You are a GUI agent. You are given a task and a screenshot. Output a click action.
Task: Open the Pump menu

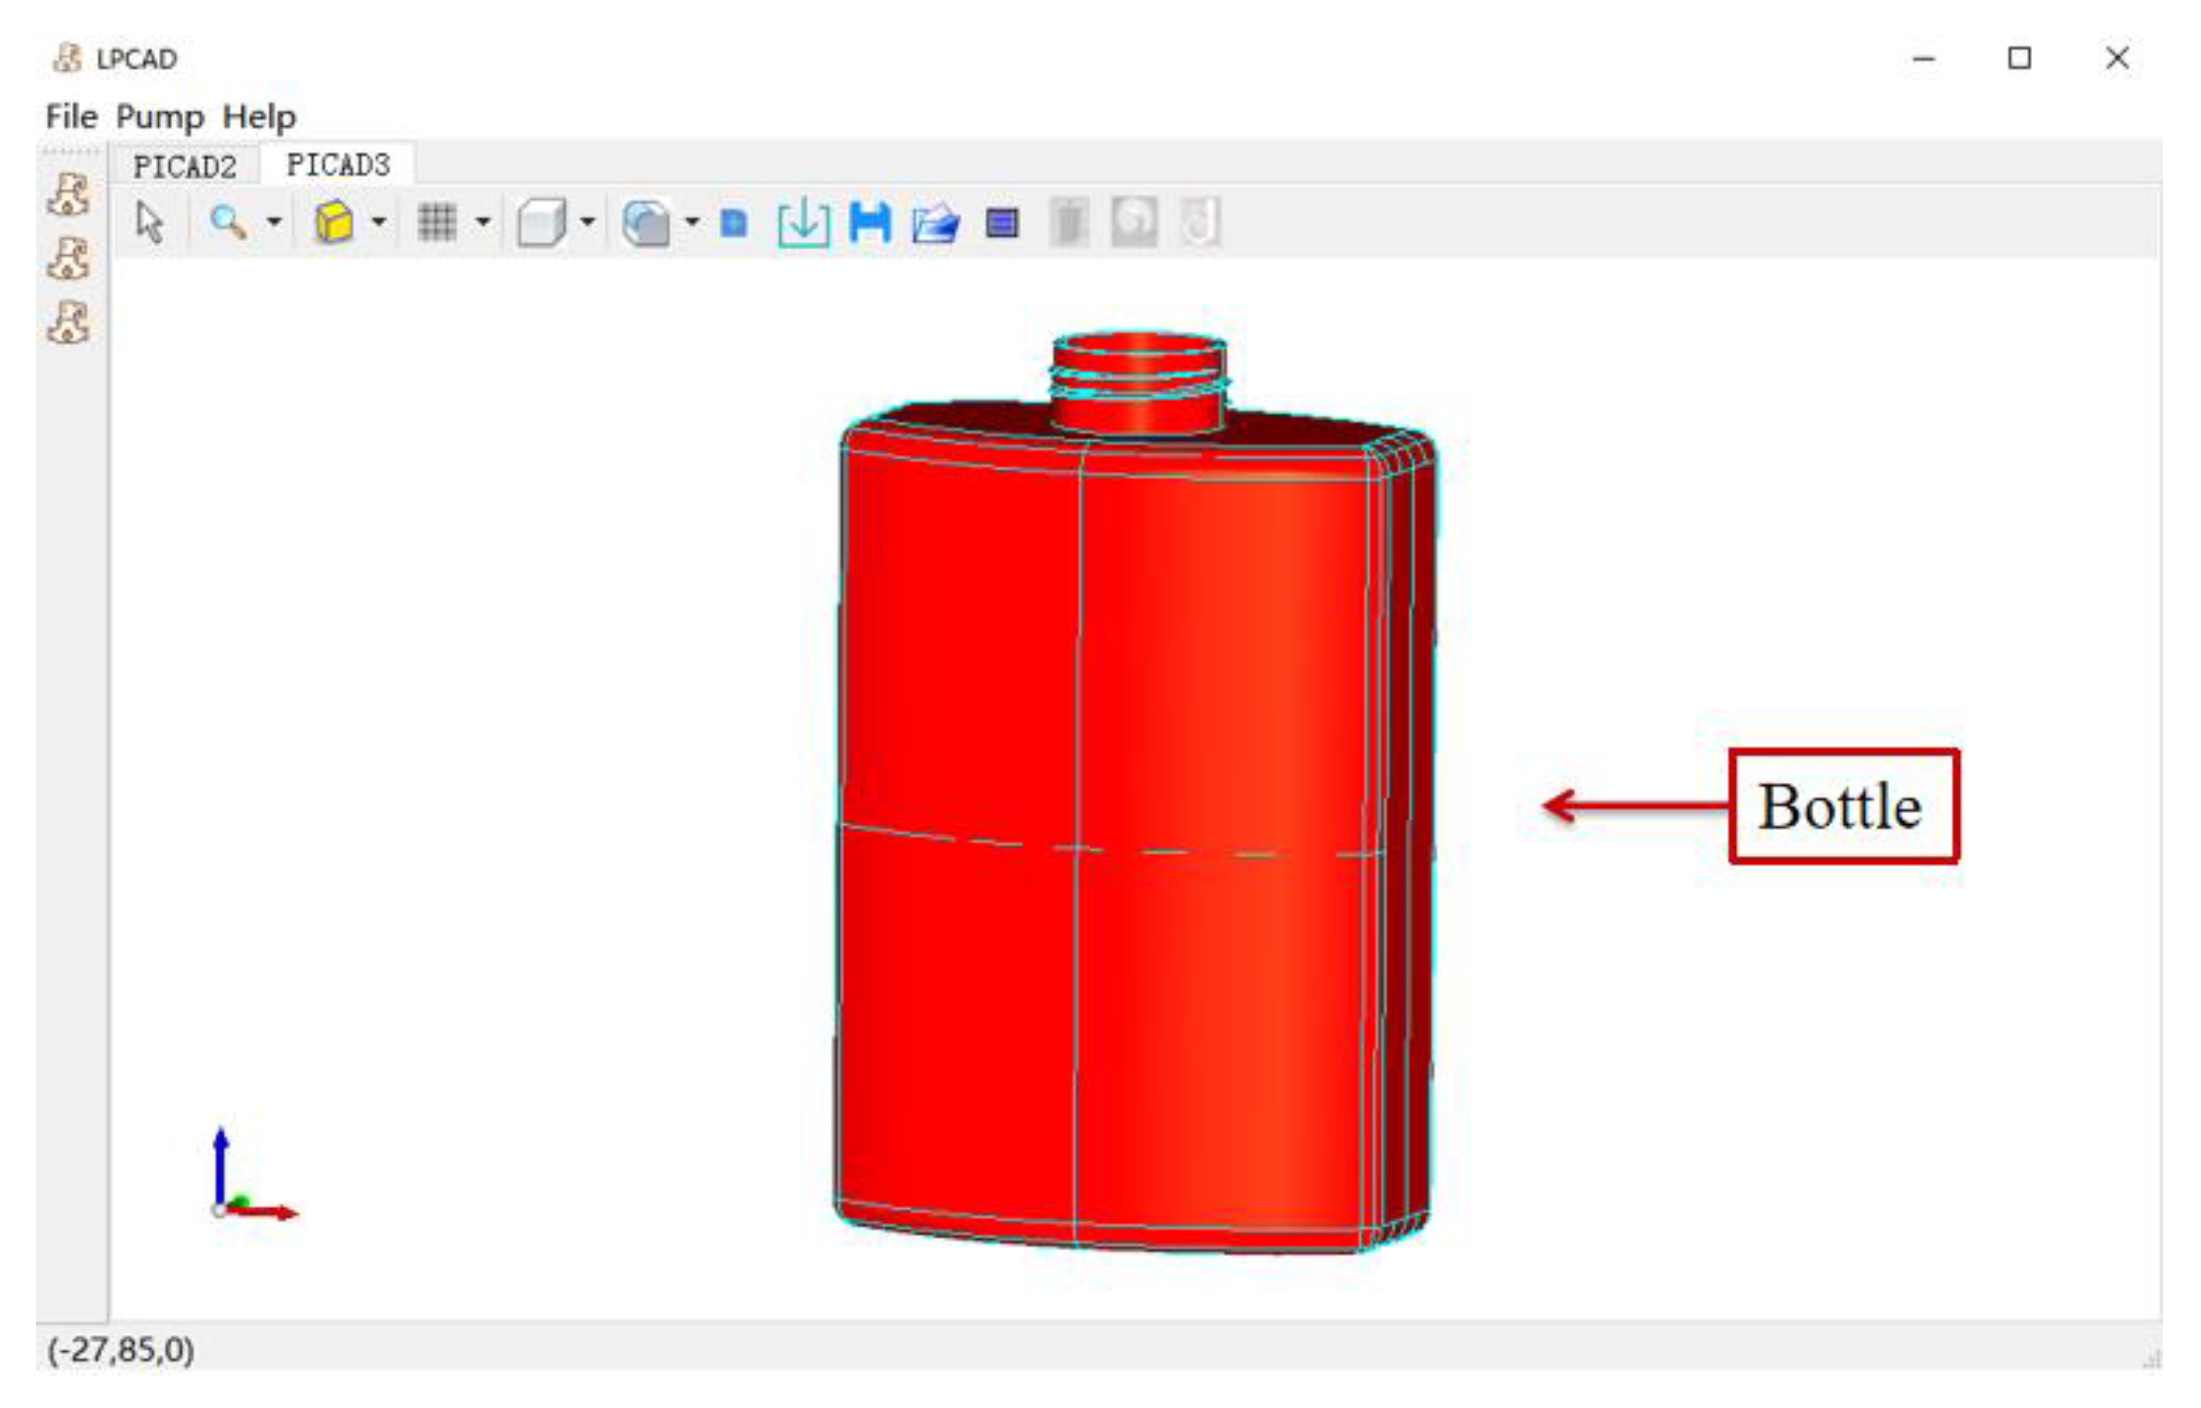point(159,117)
